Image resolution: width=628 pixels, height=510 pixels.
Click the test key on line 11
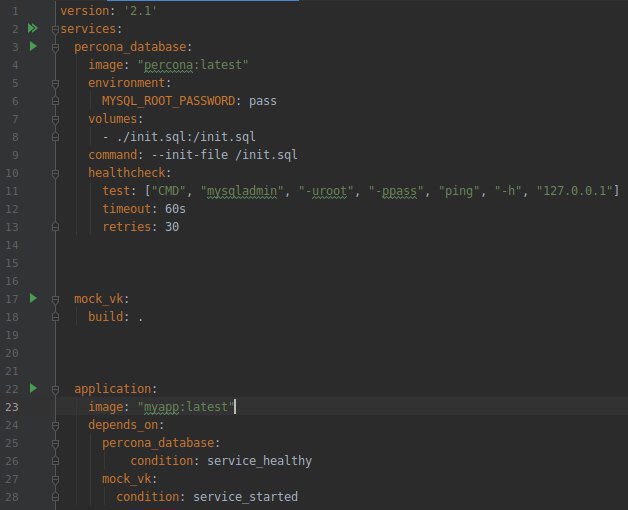point(116,191)
